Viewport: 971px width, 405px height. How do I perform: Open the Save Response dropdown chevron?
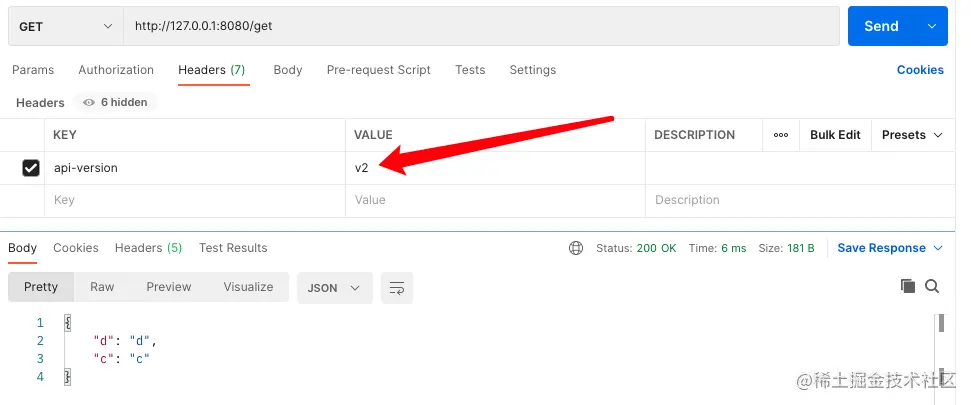(938, 248)
